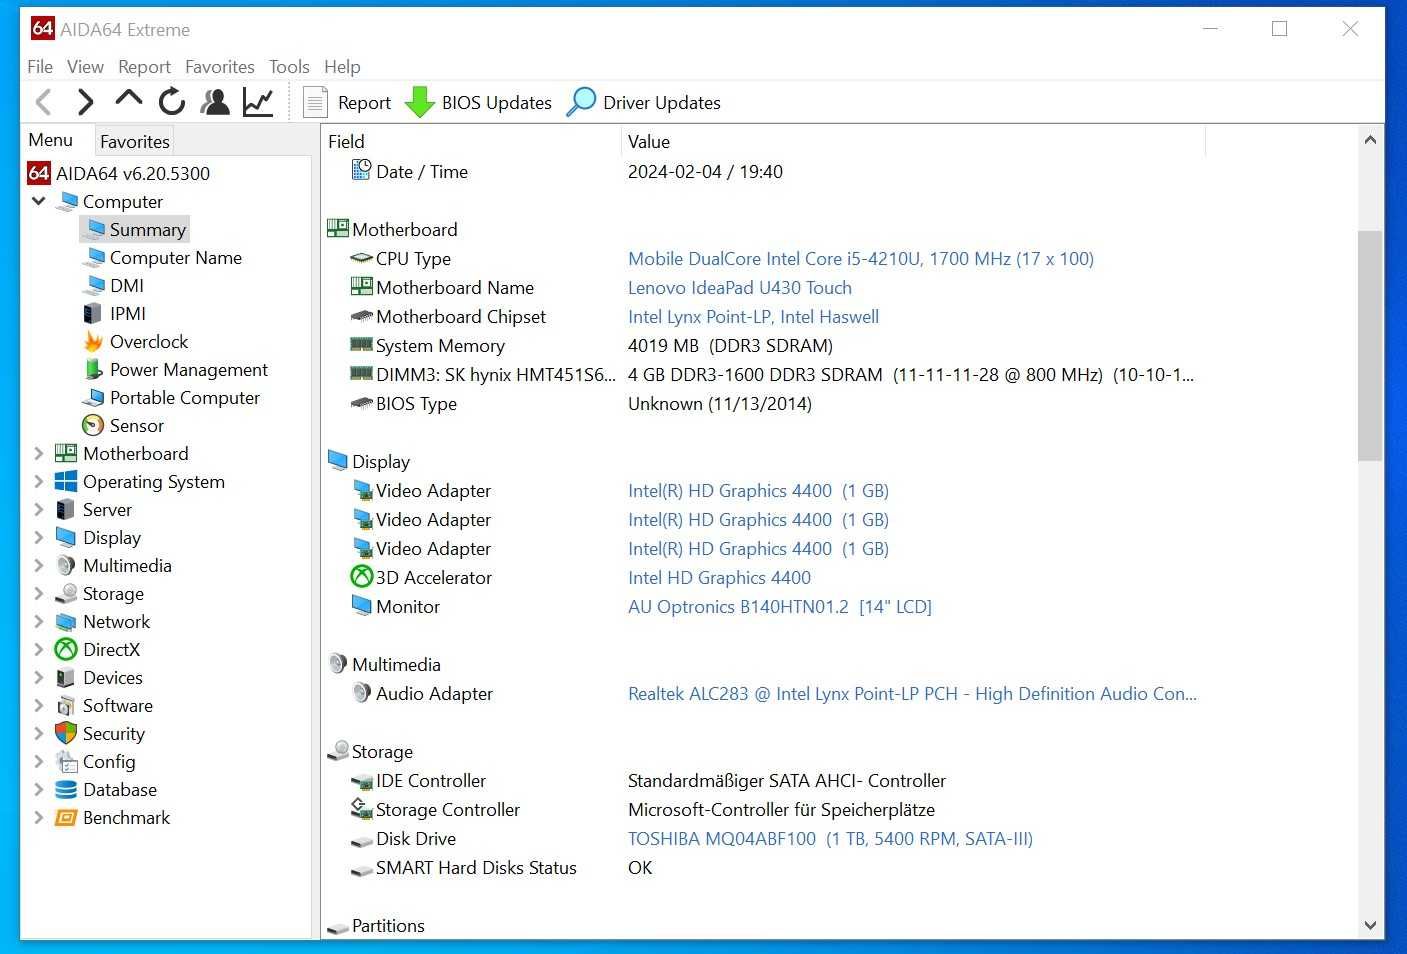The image size is (1407, 954).
Task: Click the Power Management battery icon
Action: coord(93,369)
